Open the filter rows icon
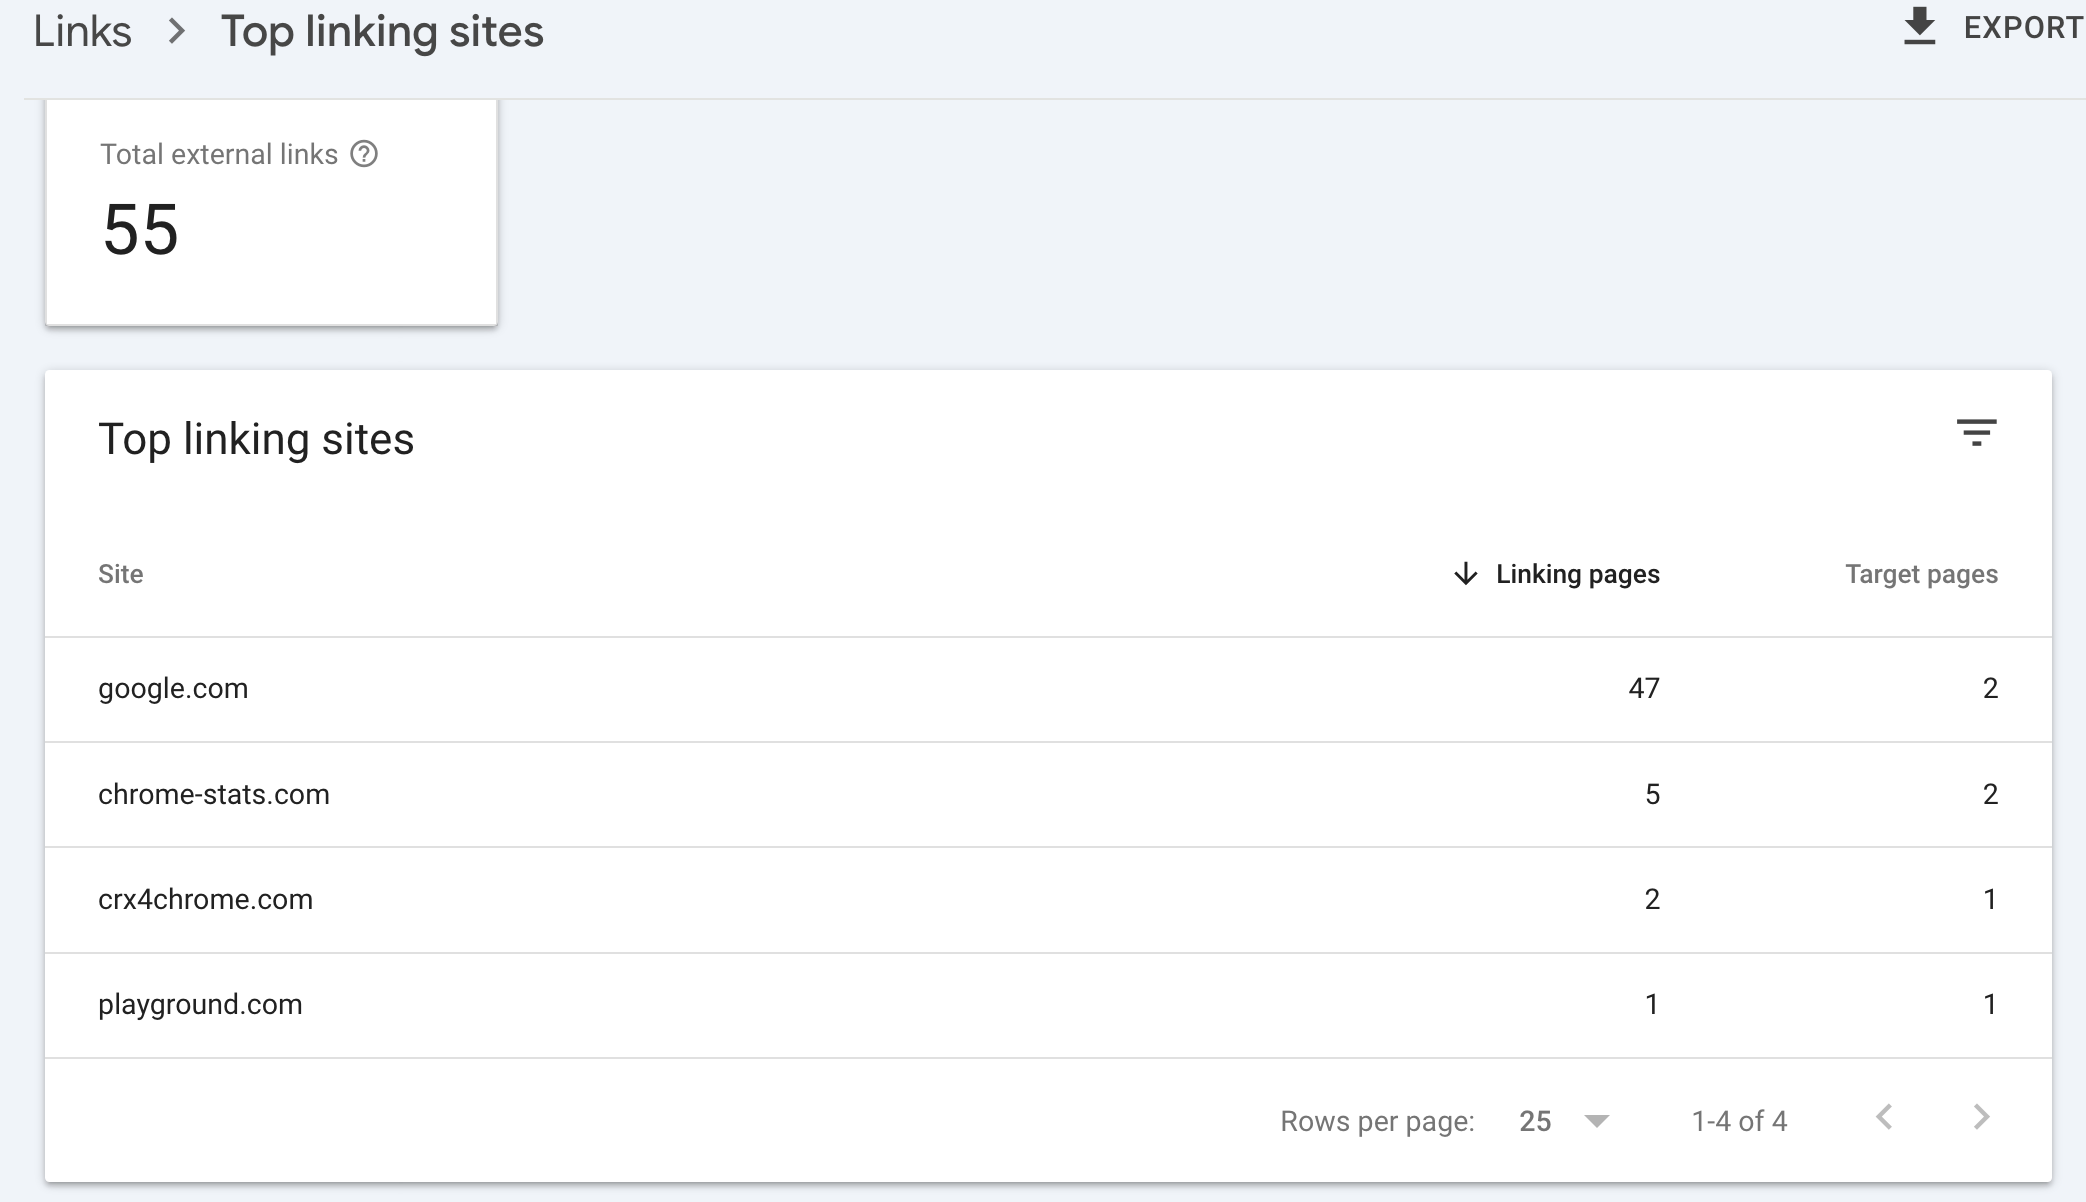The image size is (2086, 1202). [x=1976, y=433]
